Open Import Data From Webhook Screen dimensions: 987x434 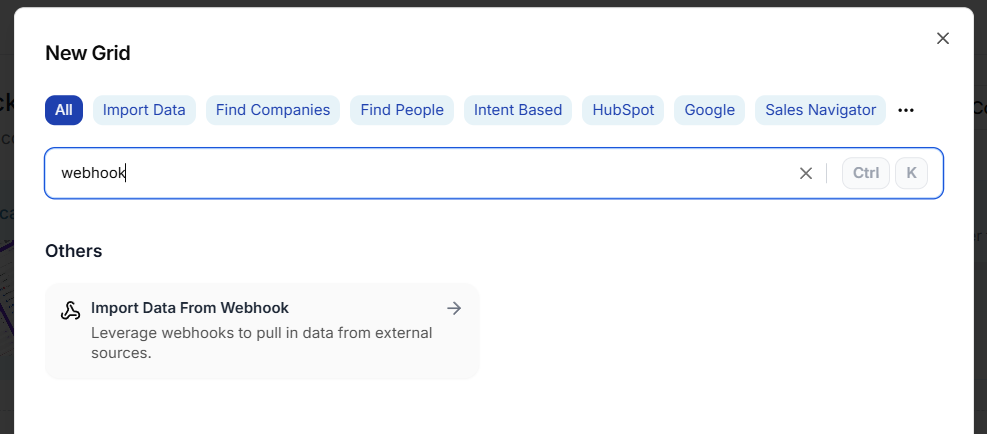click(x=190, y=308)
